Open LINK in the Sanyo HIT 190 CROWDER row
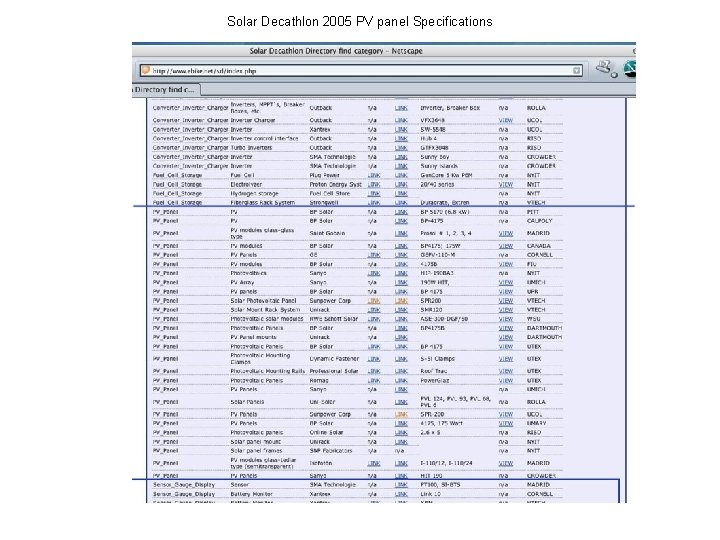Screen dimensions: 720x540 click(x=401, y=476)
